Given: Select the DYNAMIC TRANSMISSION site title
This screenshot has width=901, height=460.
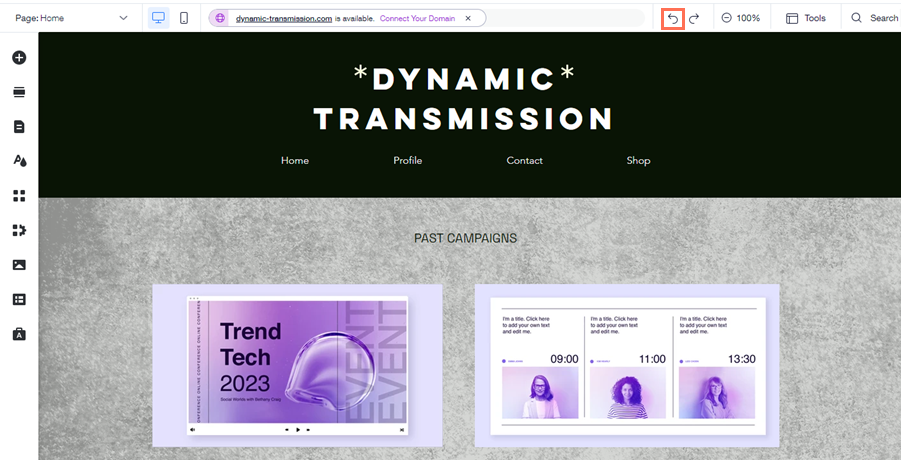Looking at the screenshot, I should point(464,98).
